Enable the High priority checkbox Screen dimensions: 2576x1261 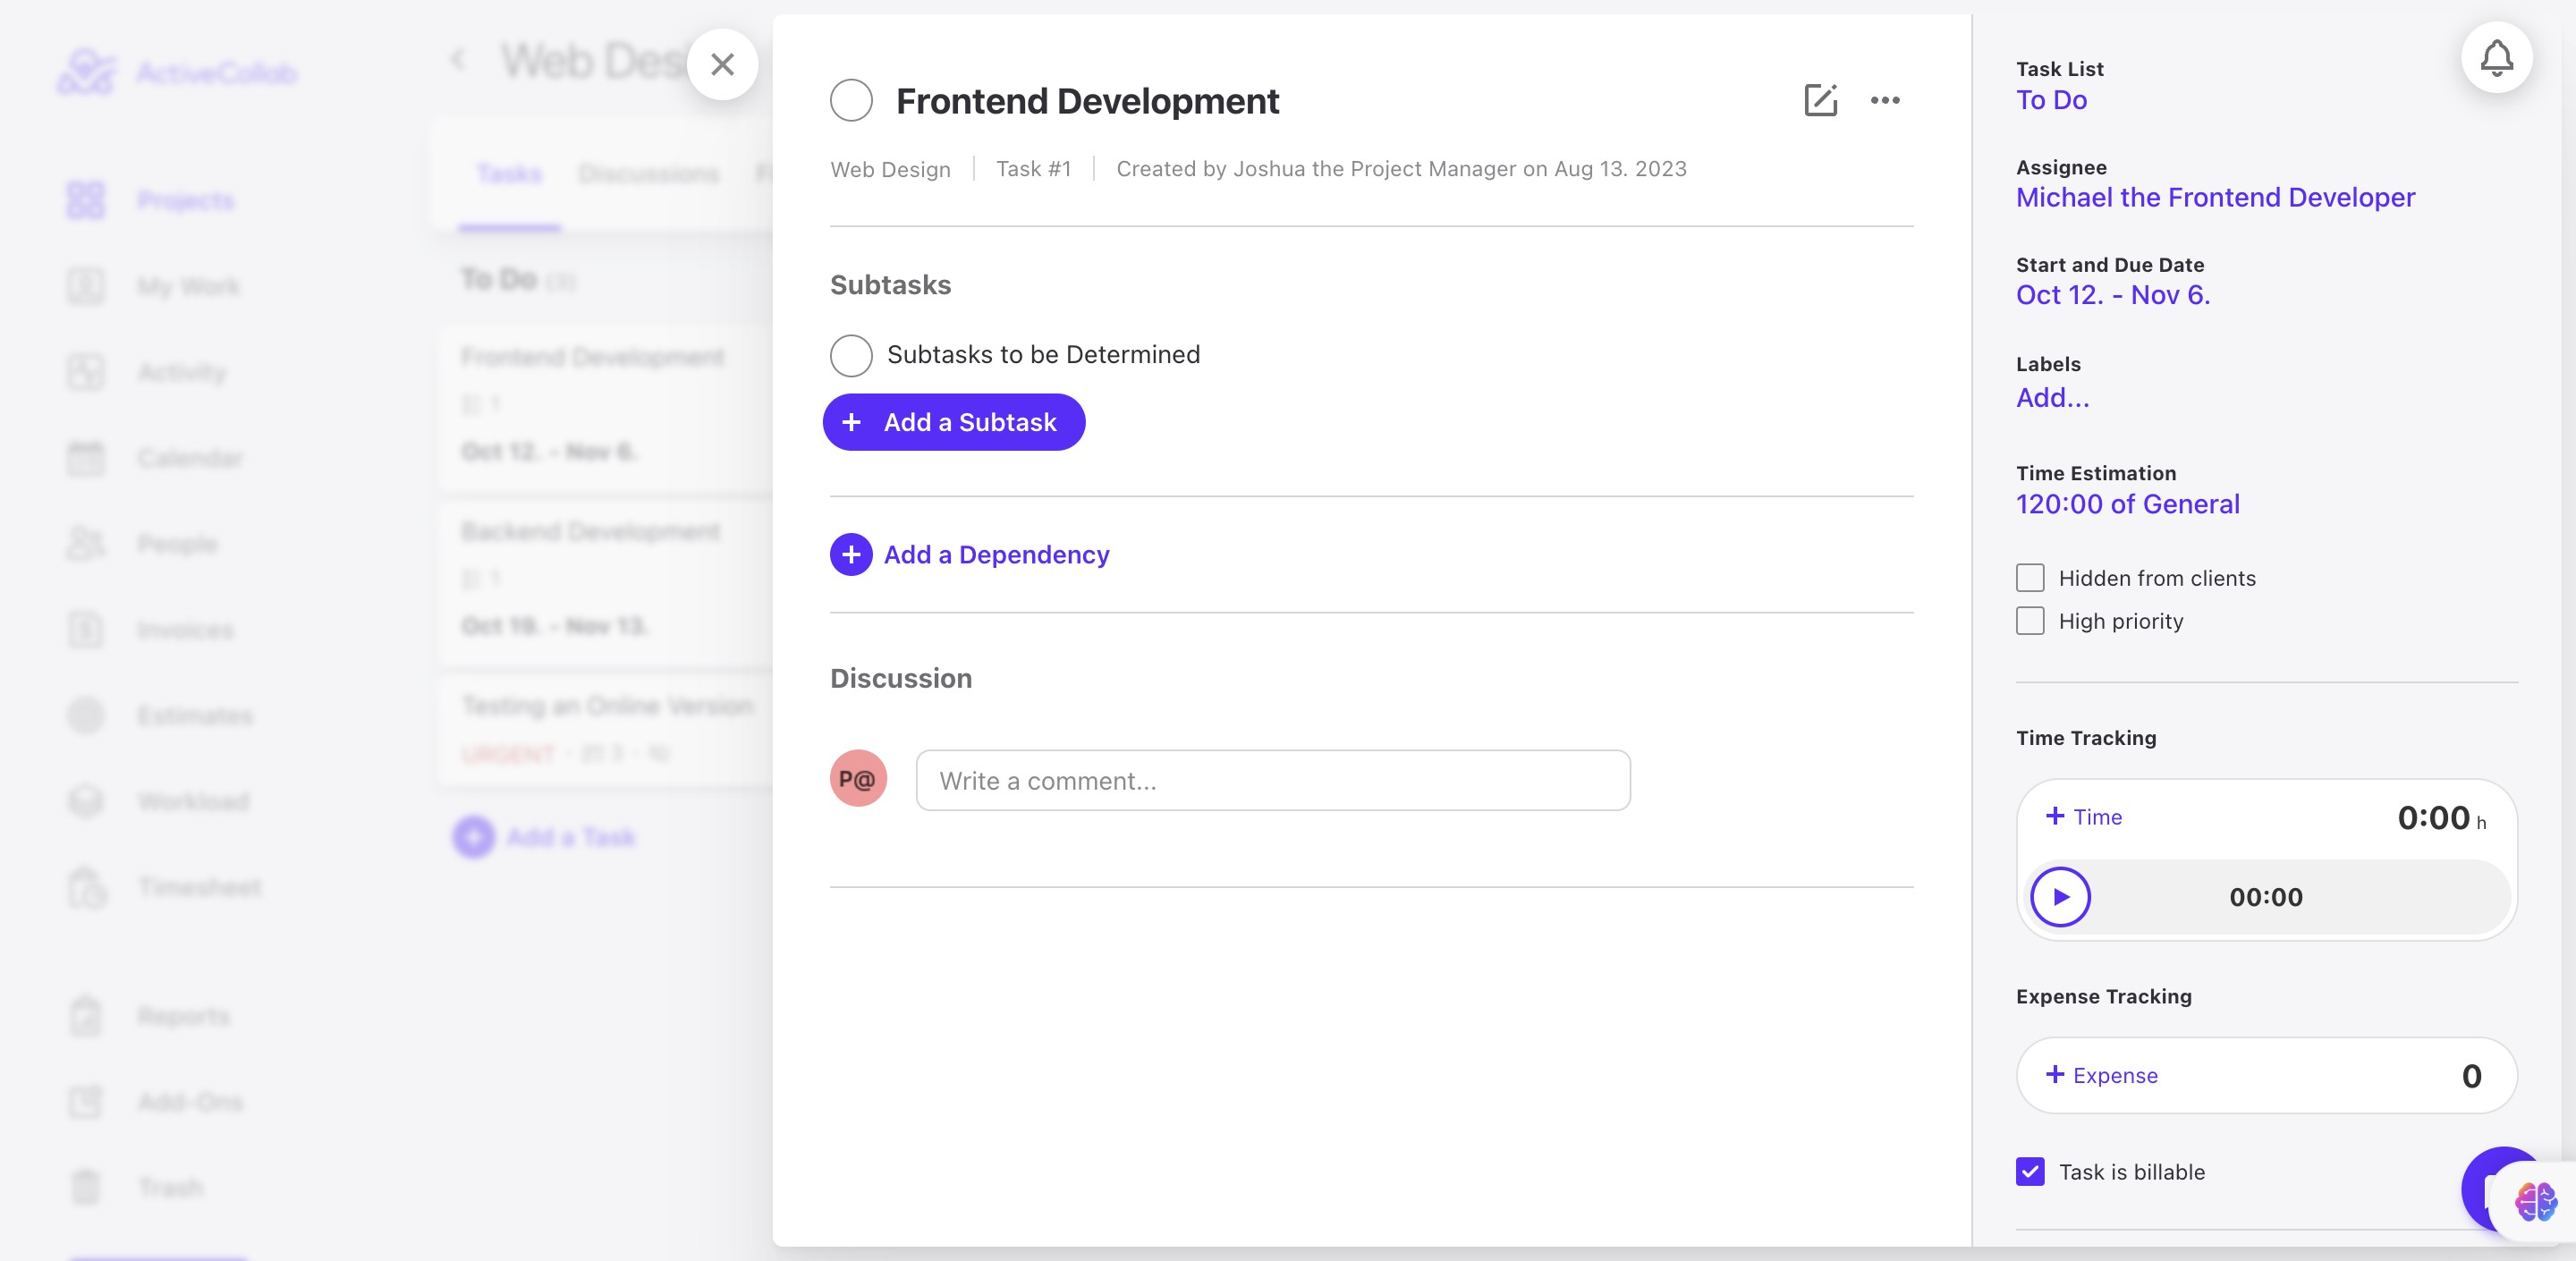click(x=2030, y=621)
